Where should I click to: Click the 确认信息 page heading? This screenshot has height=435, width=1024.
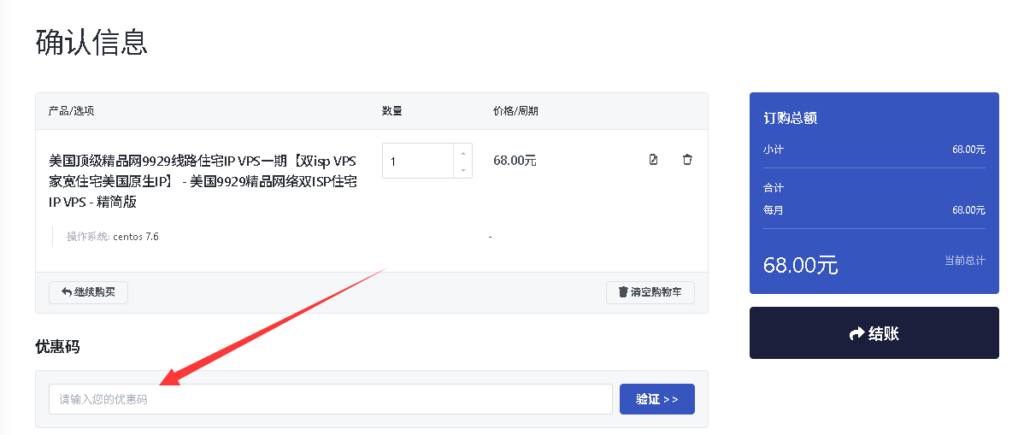click(91, 42)
